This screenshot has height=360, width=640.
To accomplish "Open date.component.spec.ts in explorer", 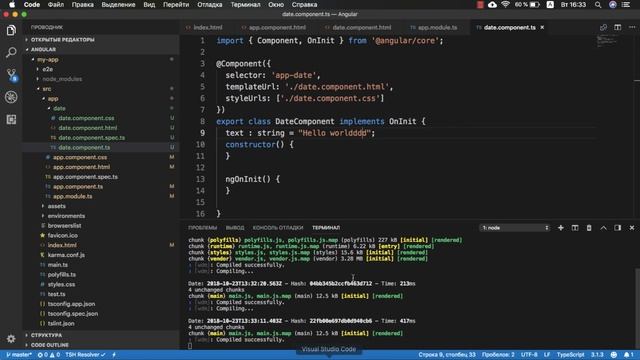I will (x=91, y=138).
